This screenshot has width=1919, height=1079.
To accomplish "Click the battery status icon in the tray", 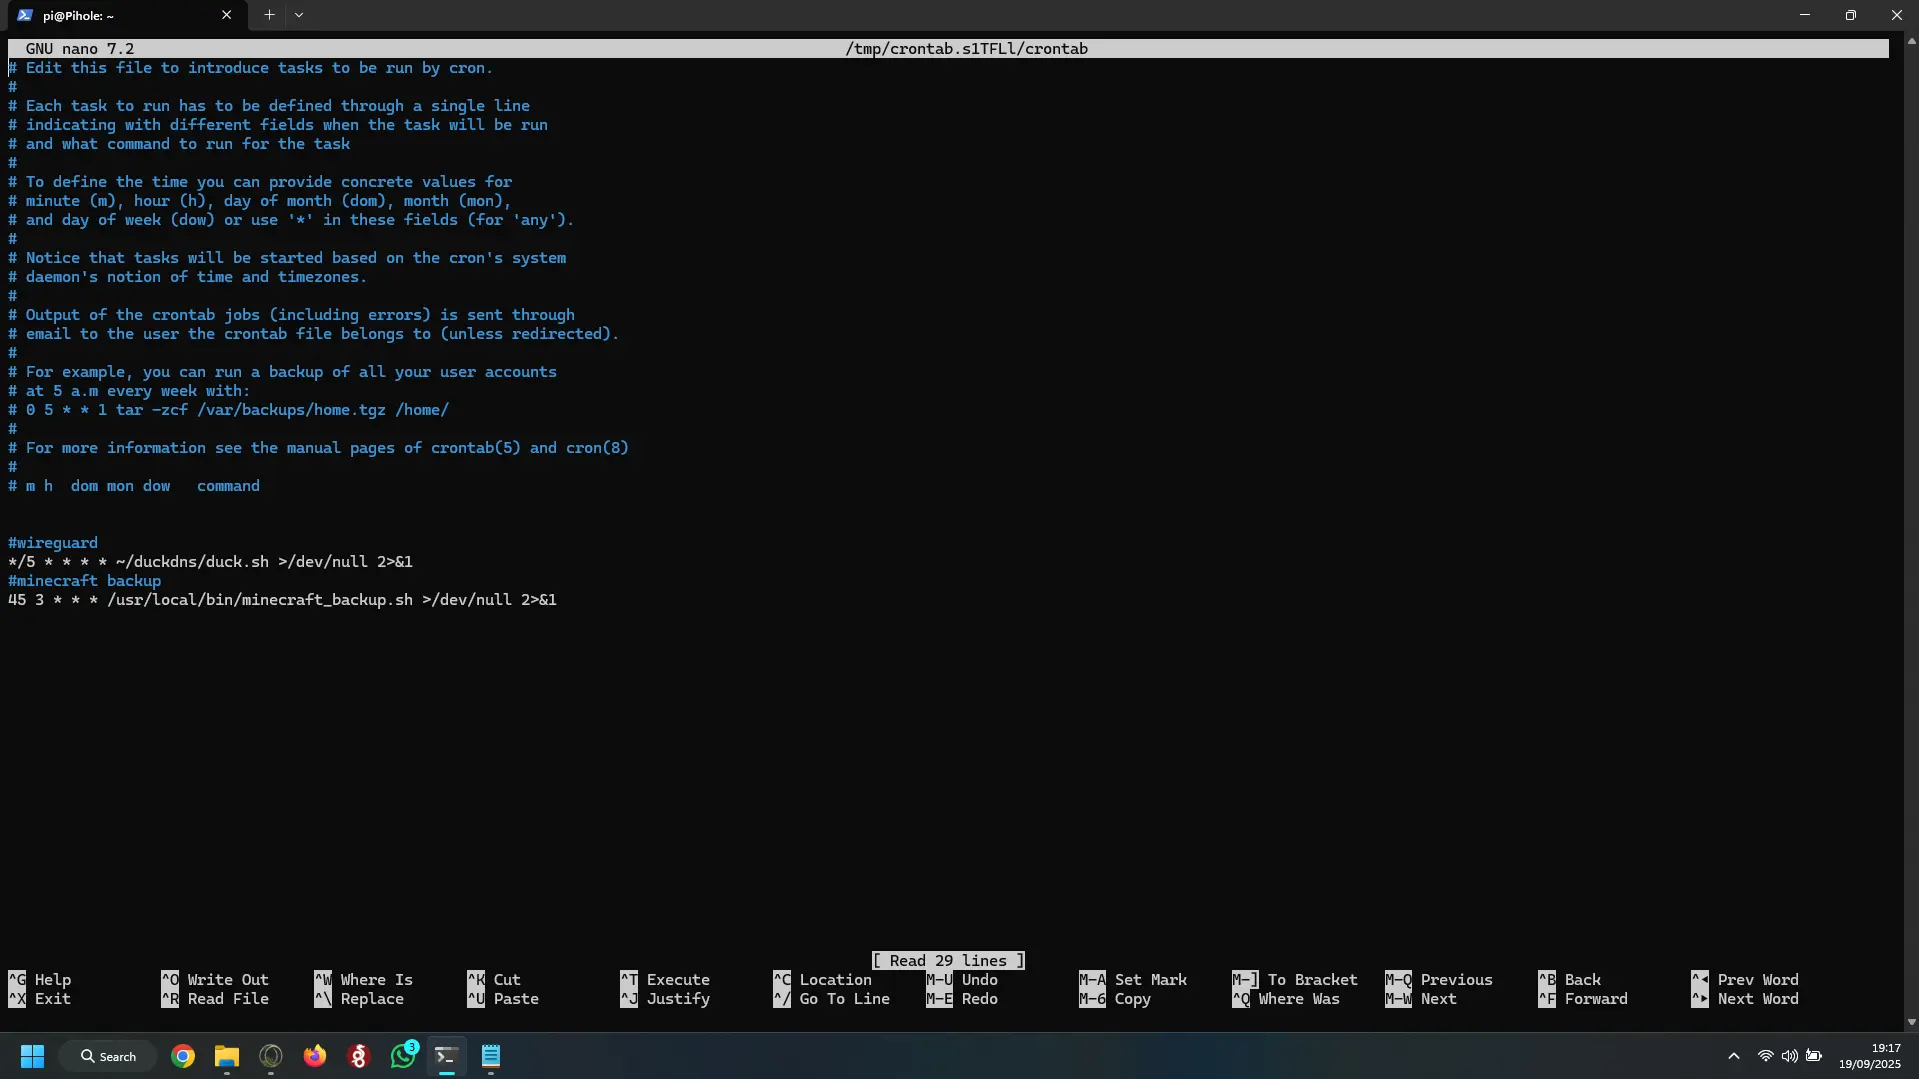I will coord(1814,1056).
